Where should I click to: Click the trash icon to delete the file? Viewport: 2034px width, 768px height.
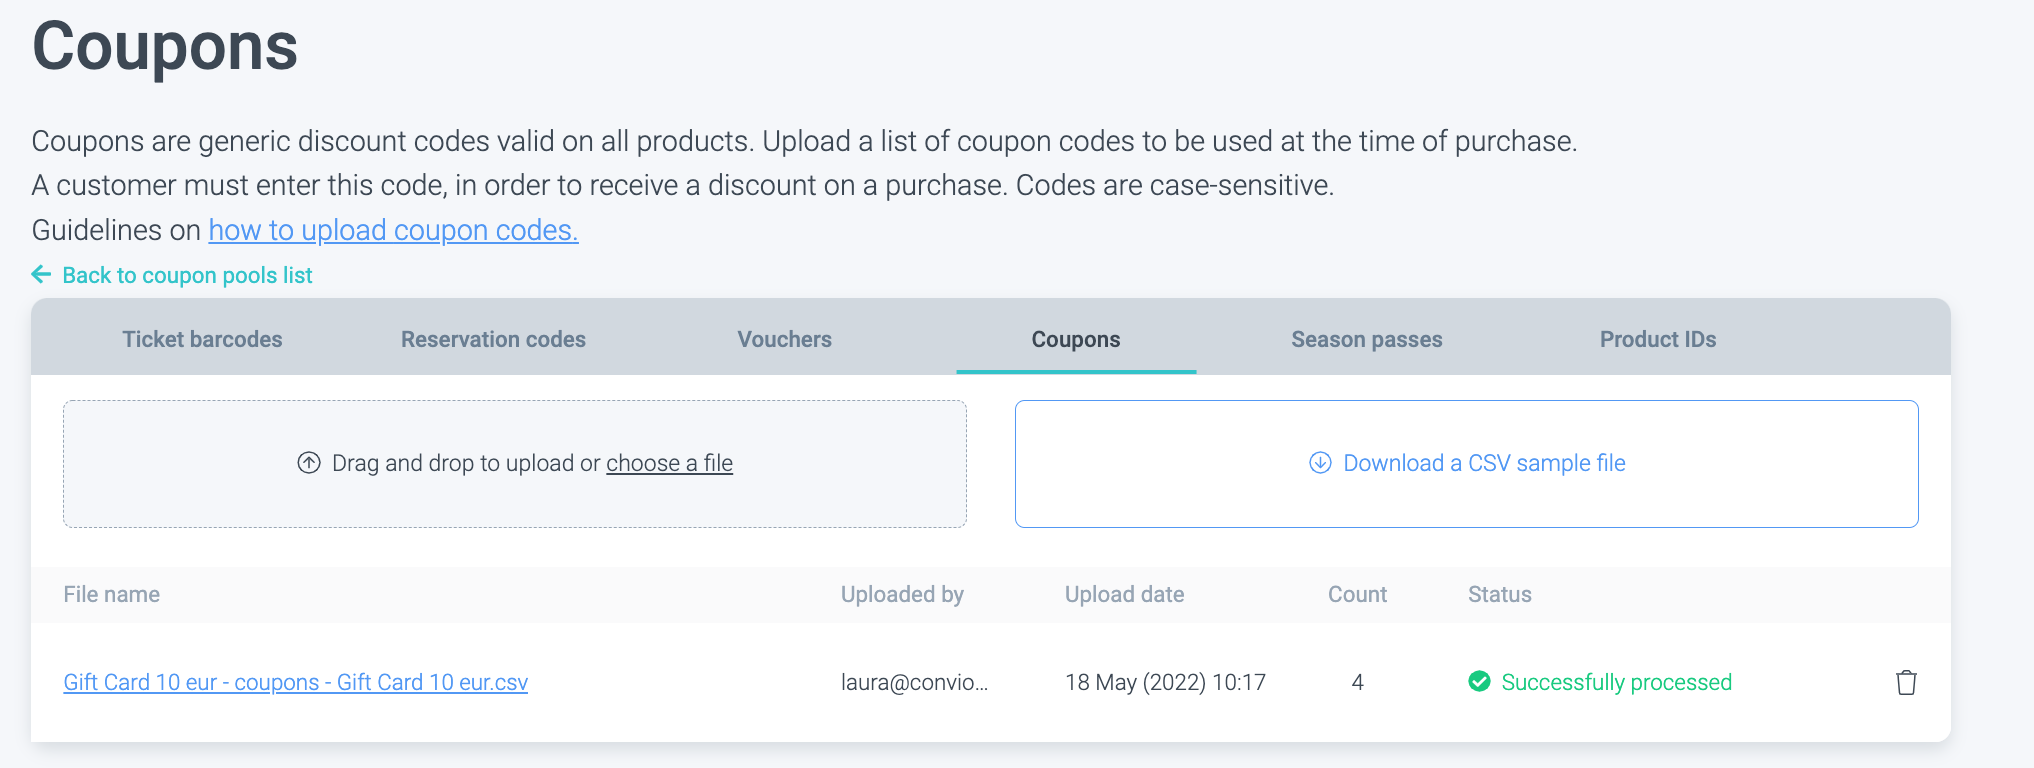1906,682
